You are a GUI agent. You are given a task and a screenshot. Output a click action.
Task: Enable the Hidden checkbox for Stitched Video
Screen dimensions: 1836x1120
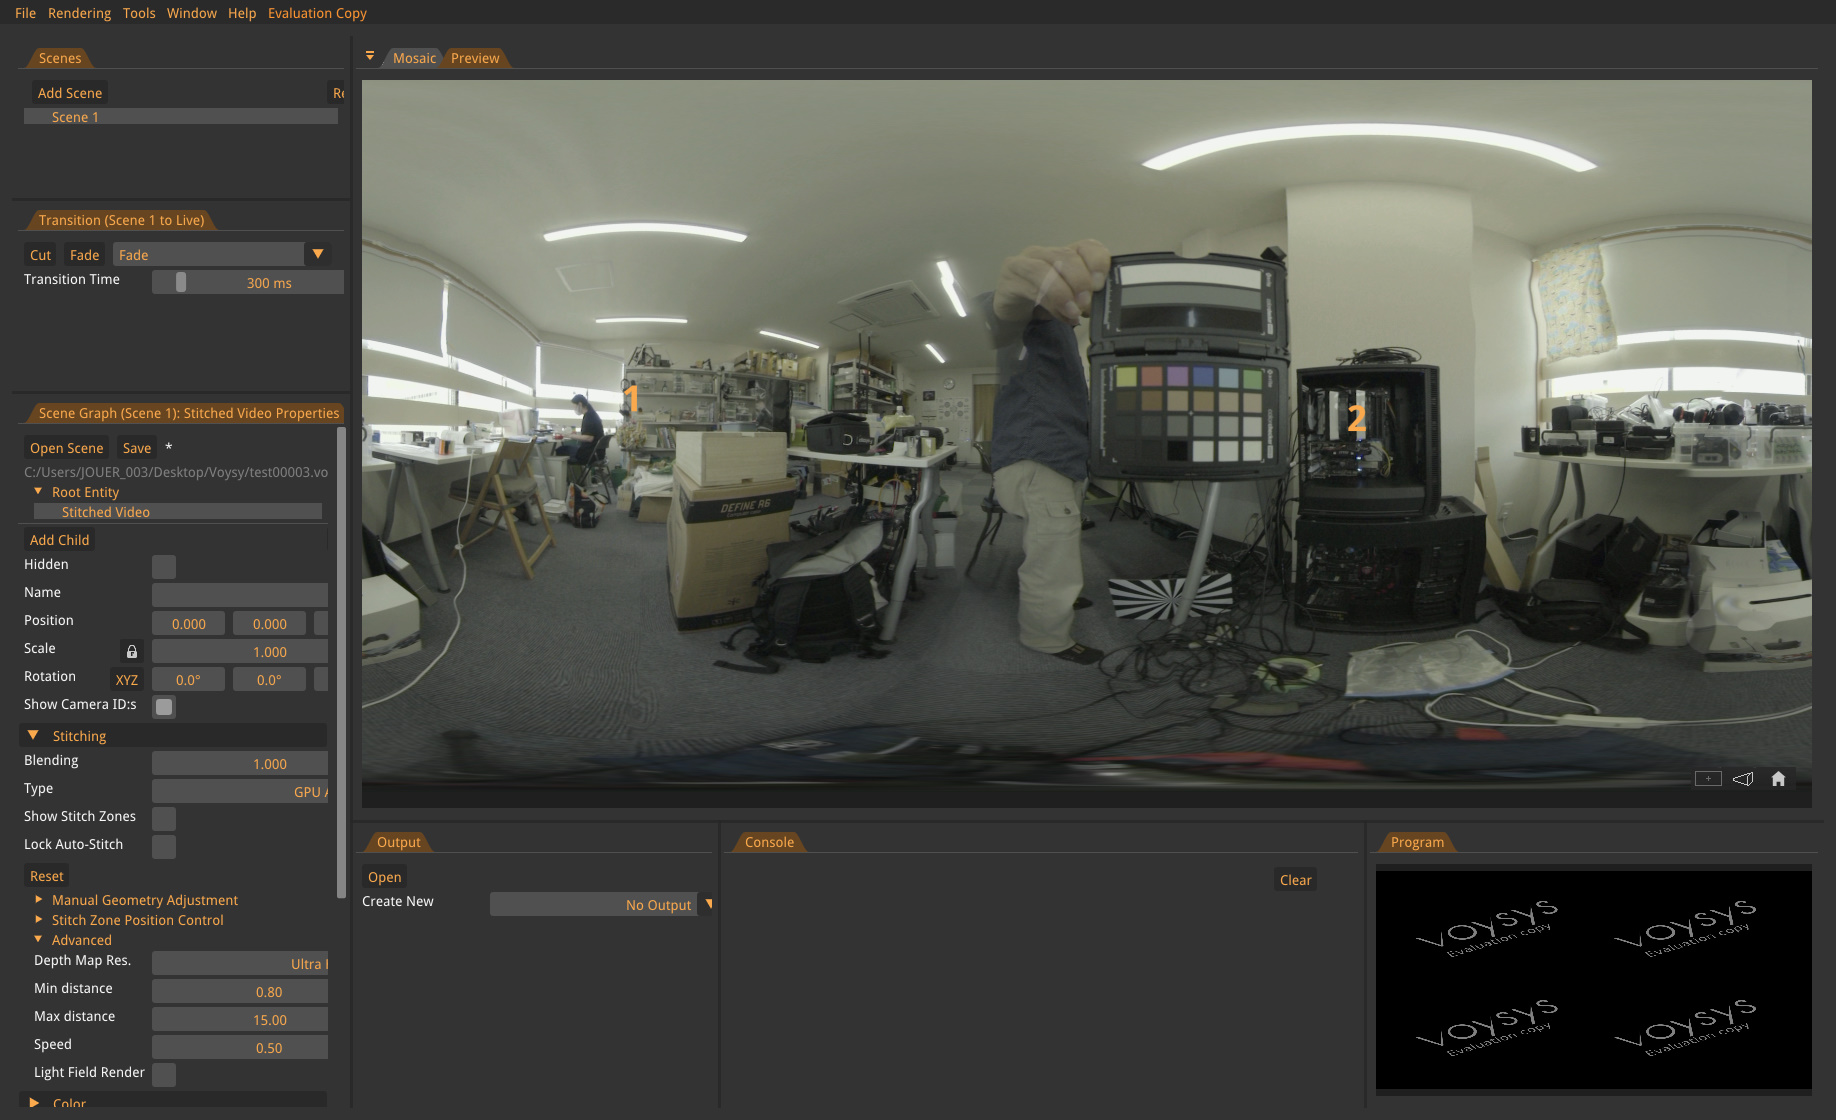[163, 567]
